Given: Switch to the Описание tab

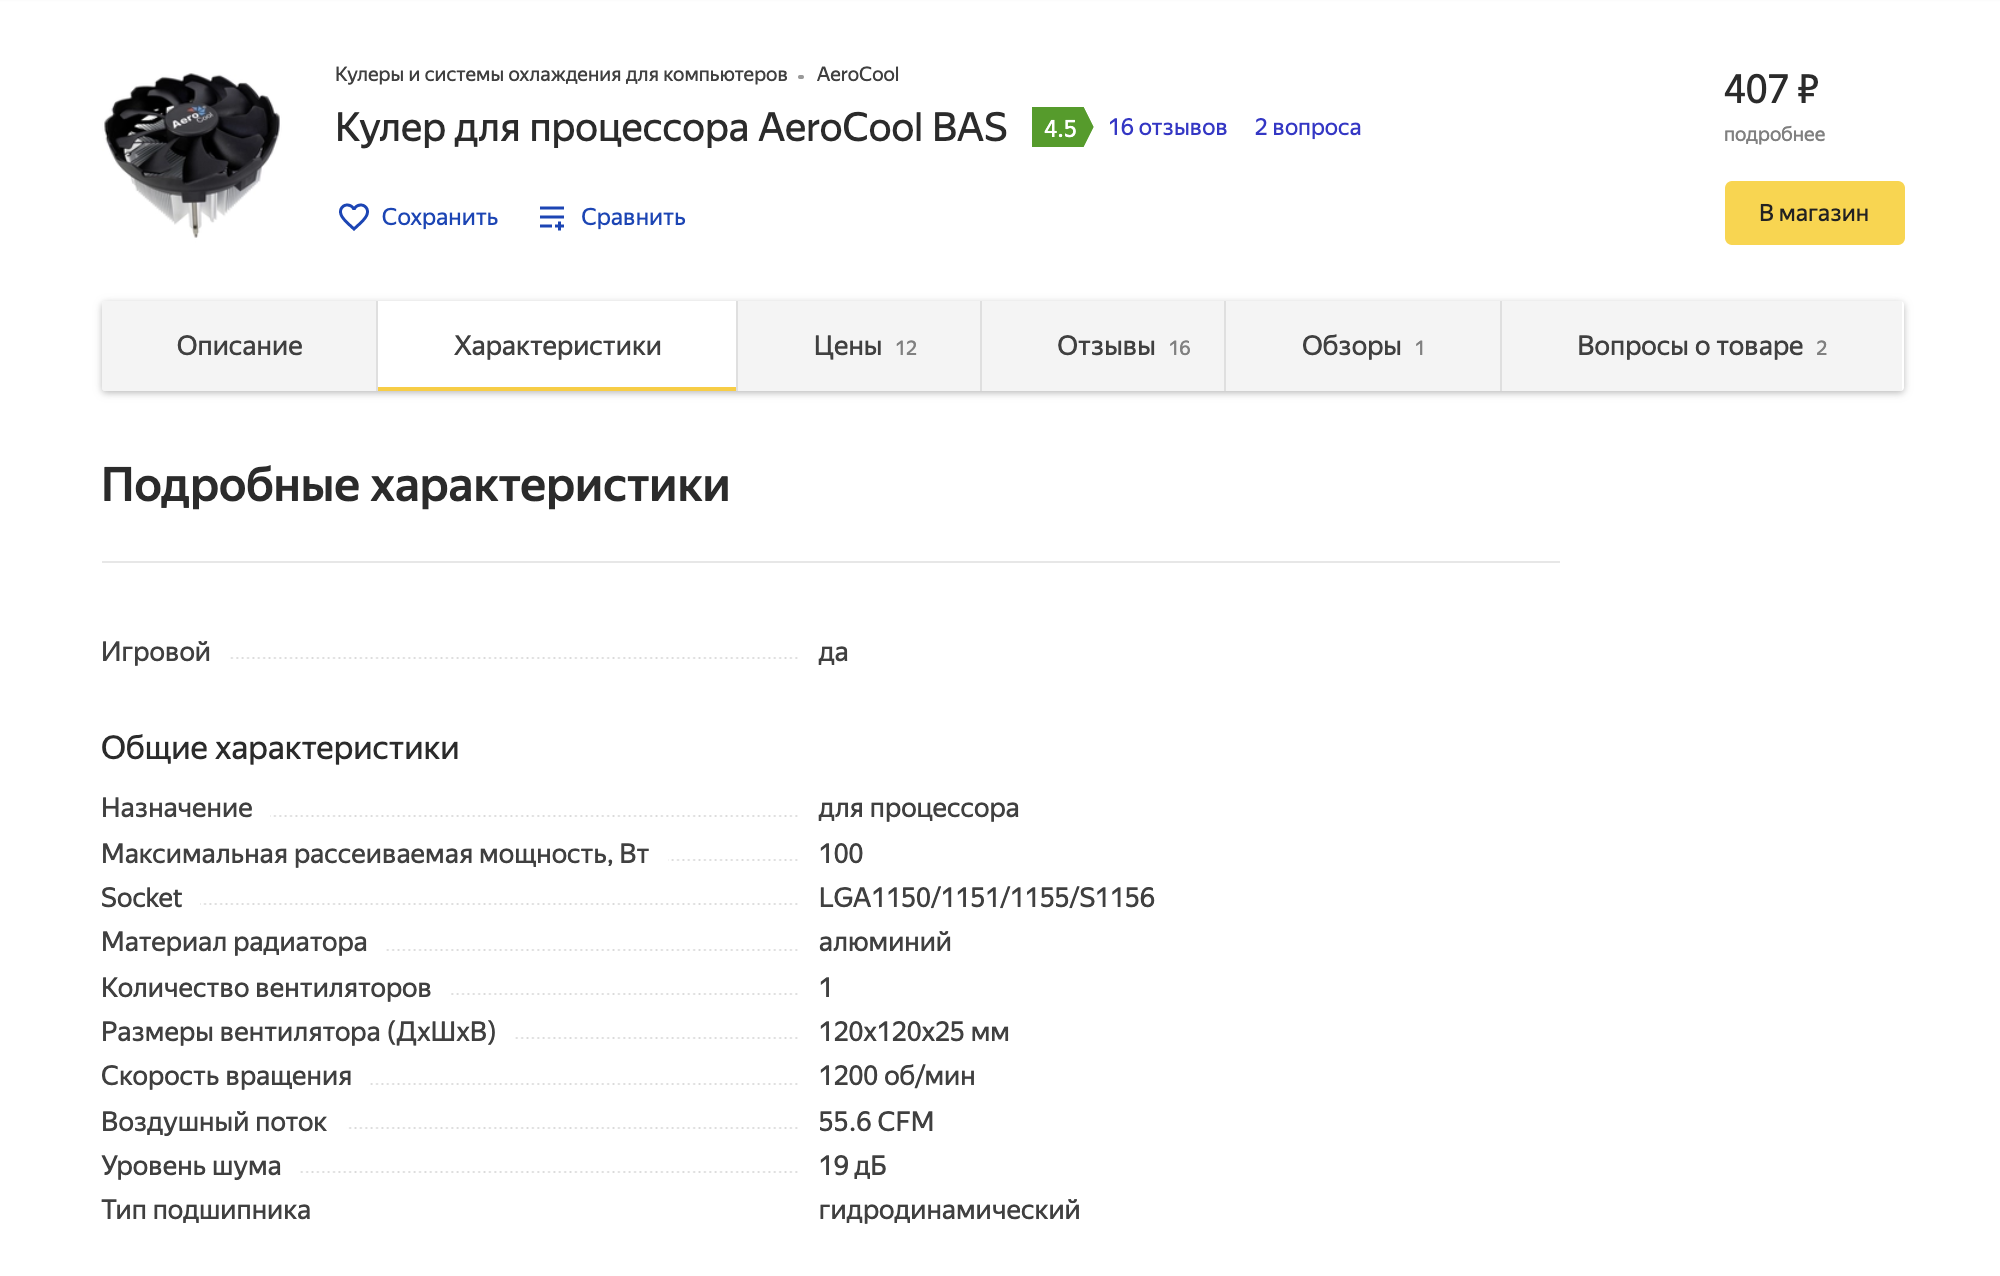Looking at the screenshot, I should [240, 346].
